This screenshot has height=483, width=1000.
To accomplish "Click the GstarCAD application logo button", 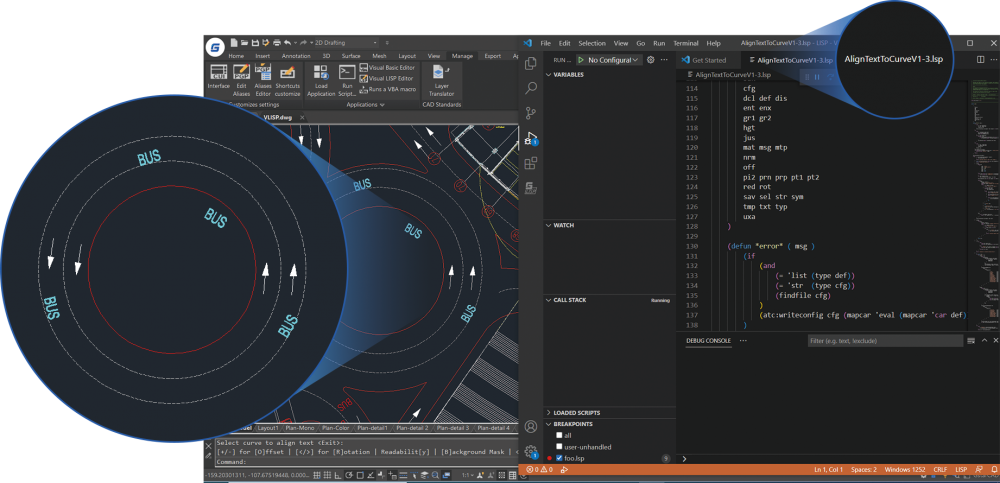I will tap(216, 47).
